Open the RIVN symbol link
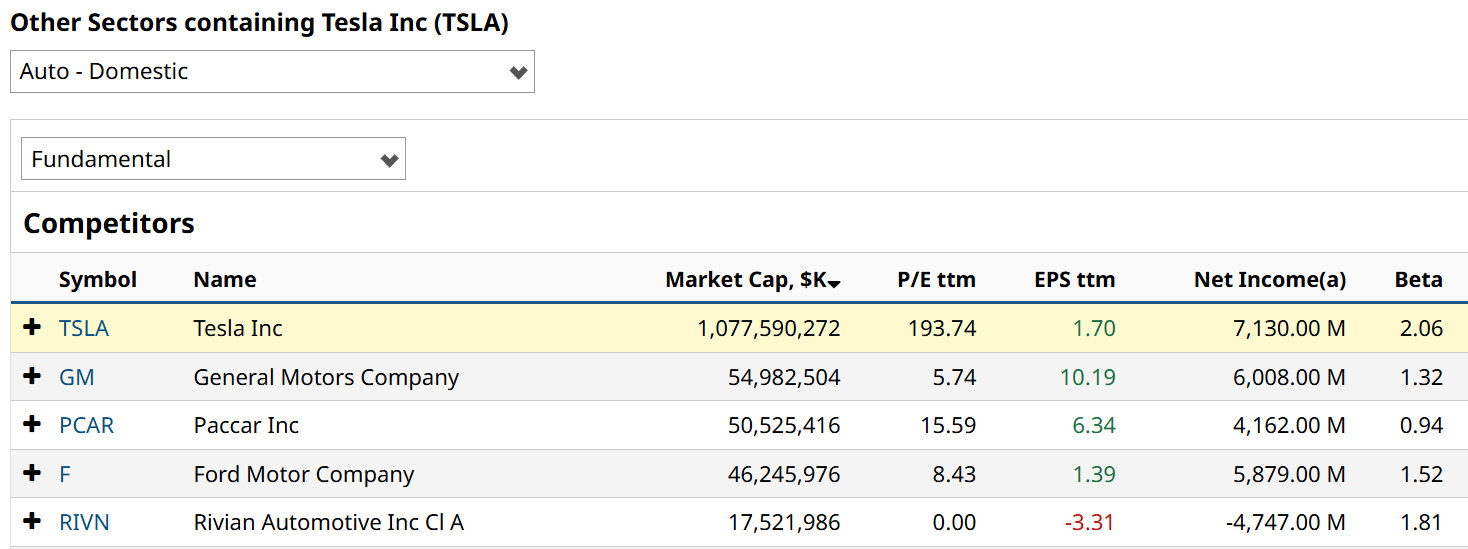Screen dimensions: 1468x549 coord(84,522)
